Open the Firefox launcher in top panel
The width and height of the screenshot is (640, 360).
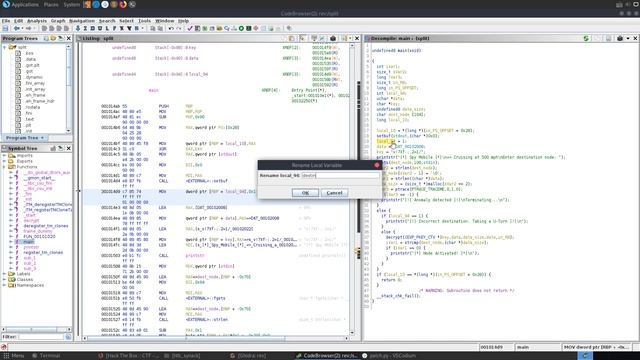coord(123,4)
